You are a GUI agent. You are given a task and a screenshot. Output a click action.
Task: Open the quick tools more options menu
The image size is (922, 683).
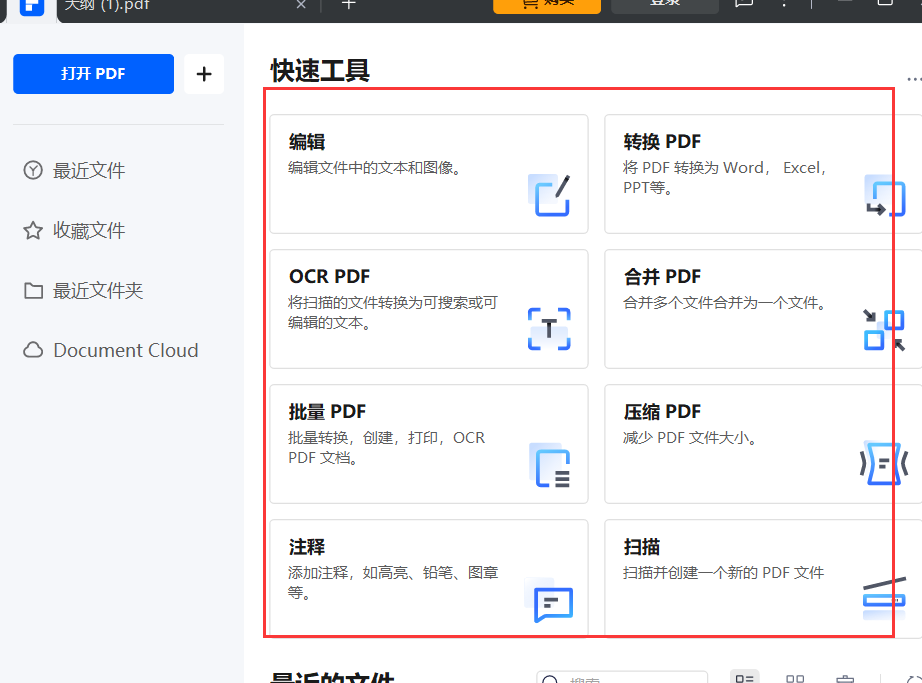click(912, 78)
